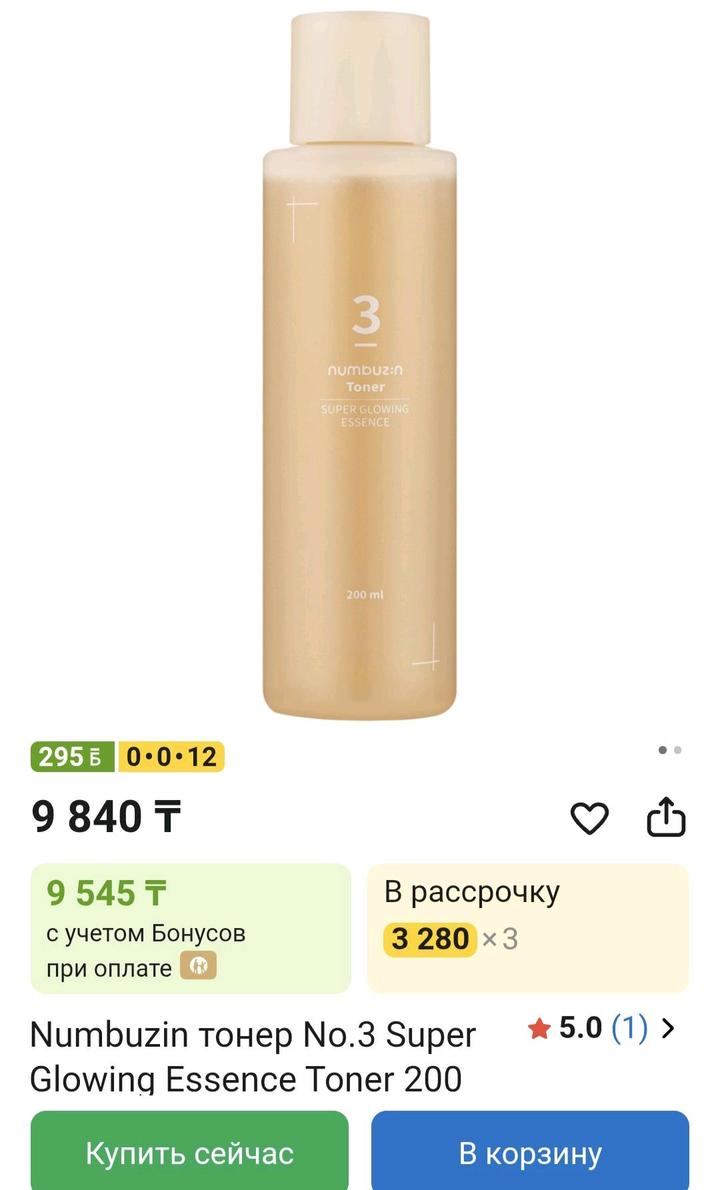Click the 'Купить сейчас' button

click(190, 1151)
